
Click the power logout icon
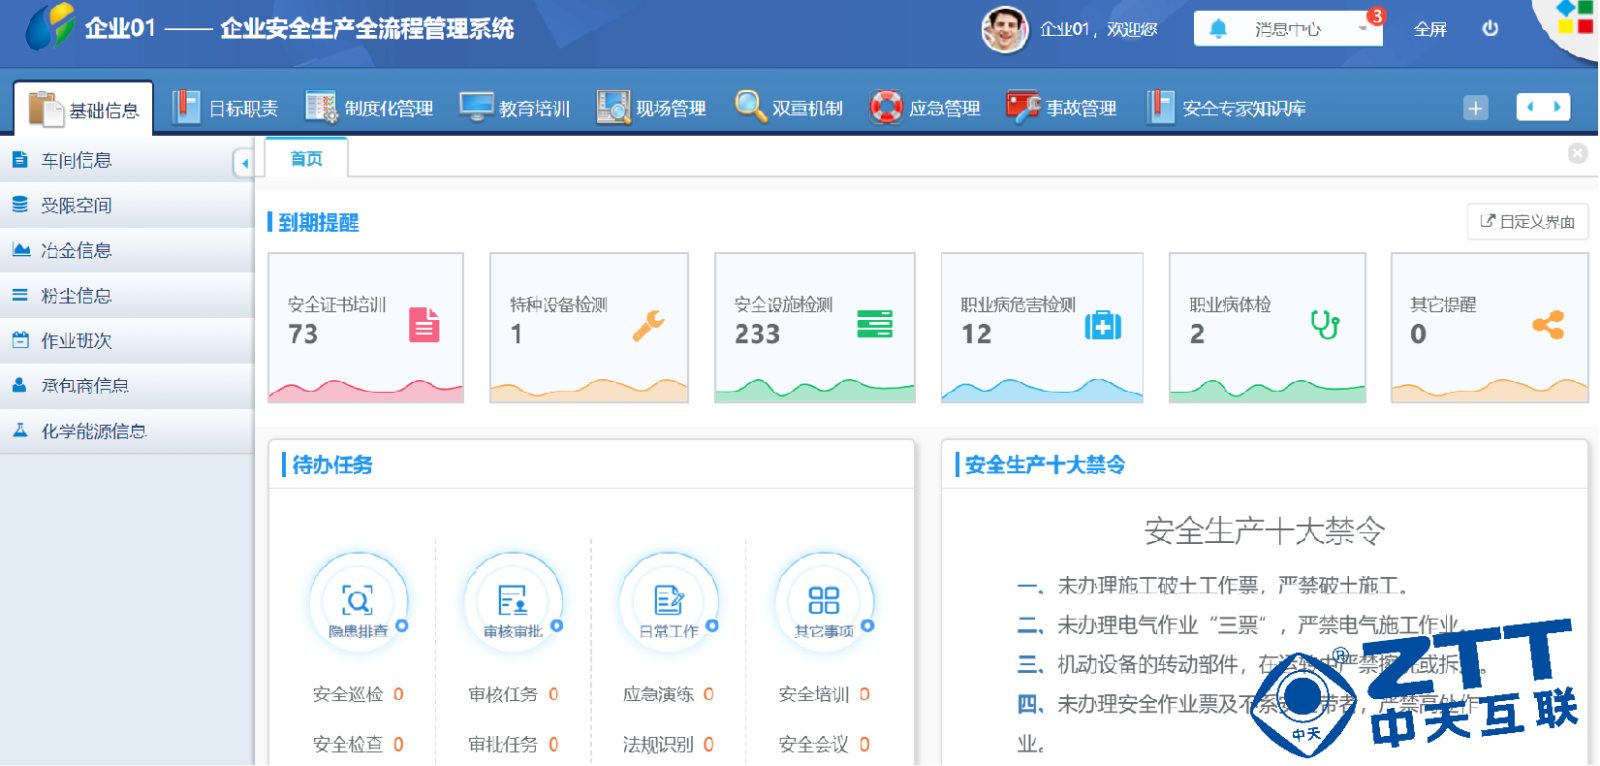pos(1490,28)
